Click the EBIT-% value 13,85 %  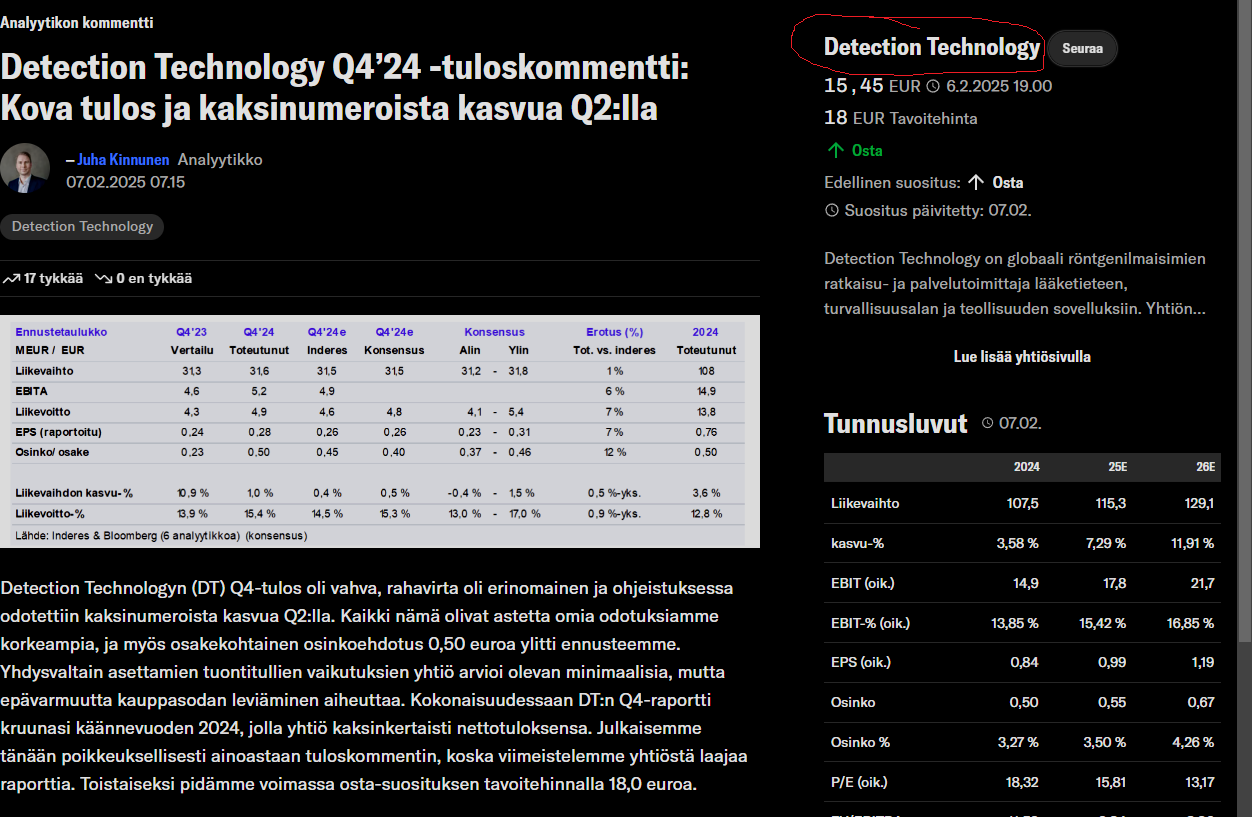tap(1015, 623)
